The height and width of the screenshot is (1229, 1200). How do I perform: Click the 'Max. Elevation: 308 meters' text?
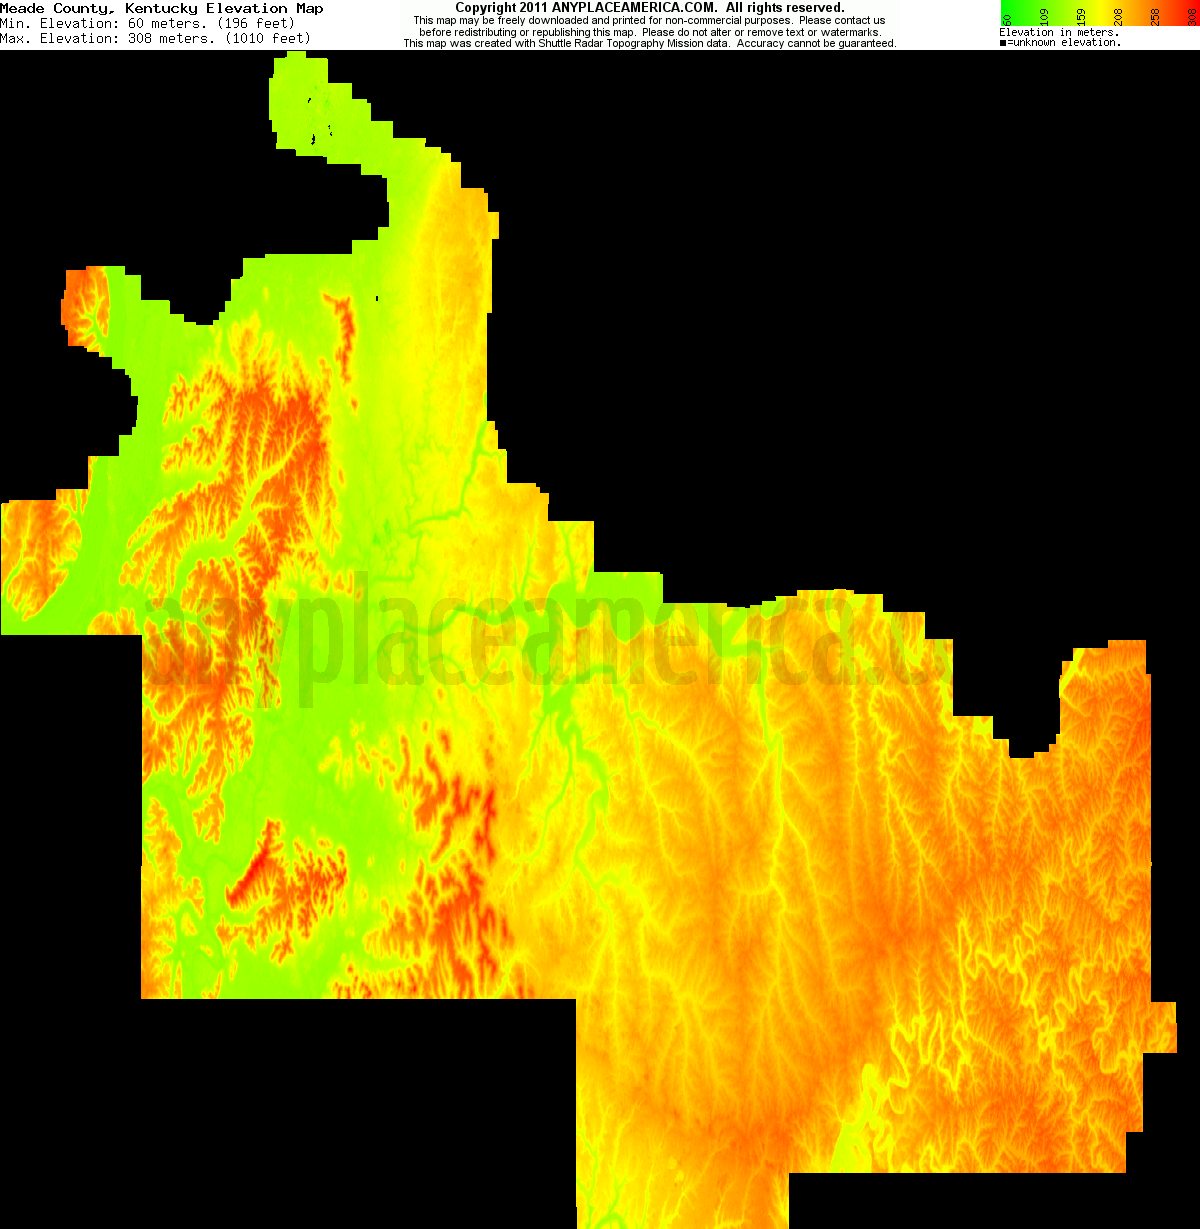click(x=153, y=38)
